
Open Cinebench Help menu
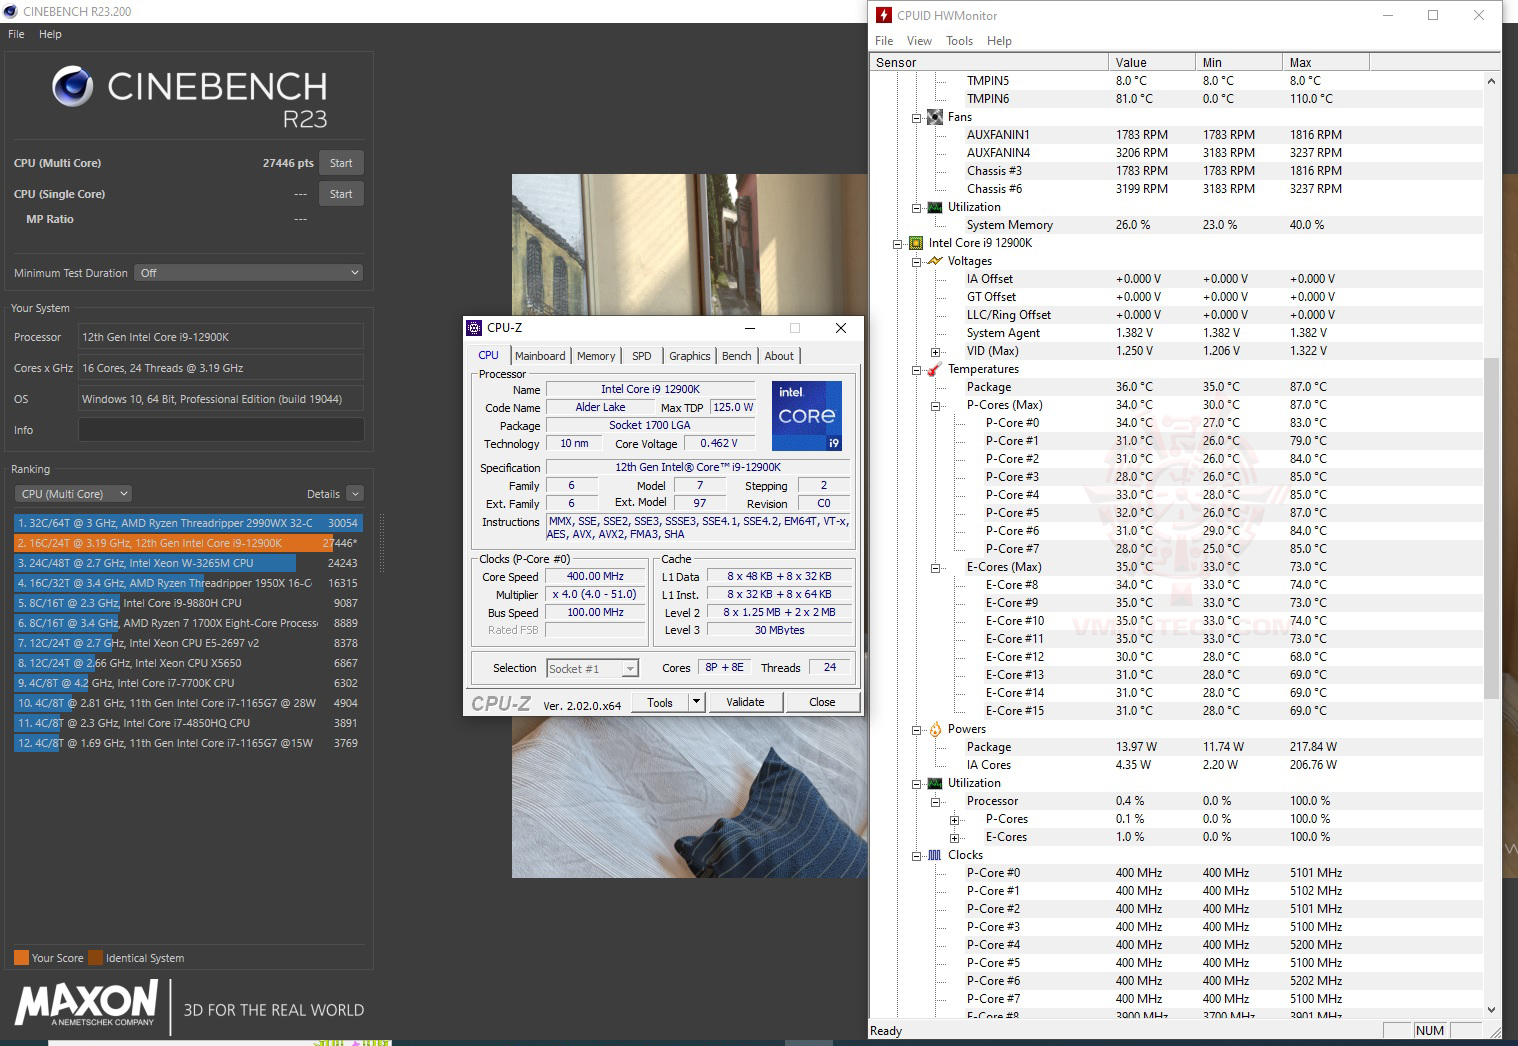50,34
